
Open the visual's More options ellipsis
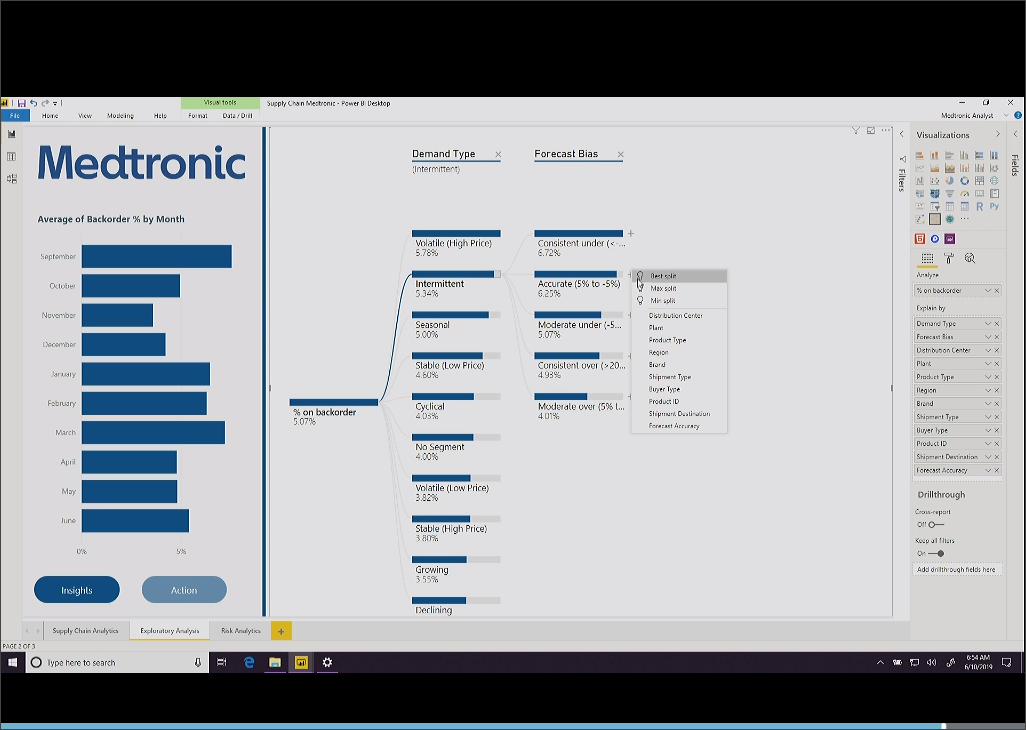point(886,131)
